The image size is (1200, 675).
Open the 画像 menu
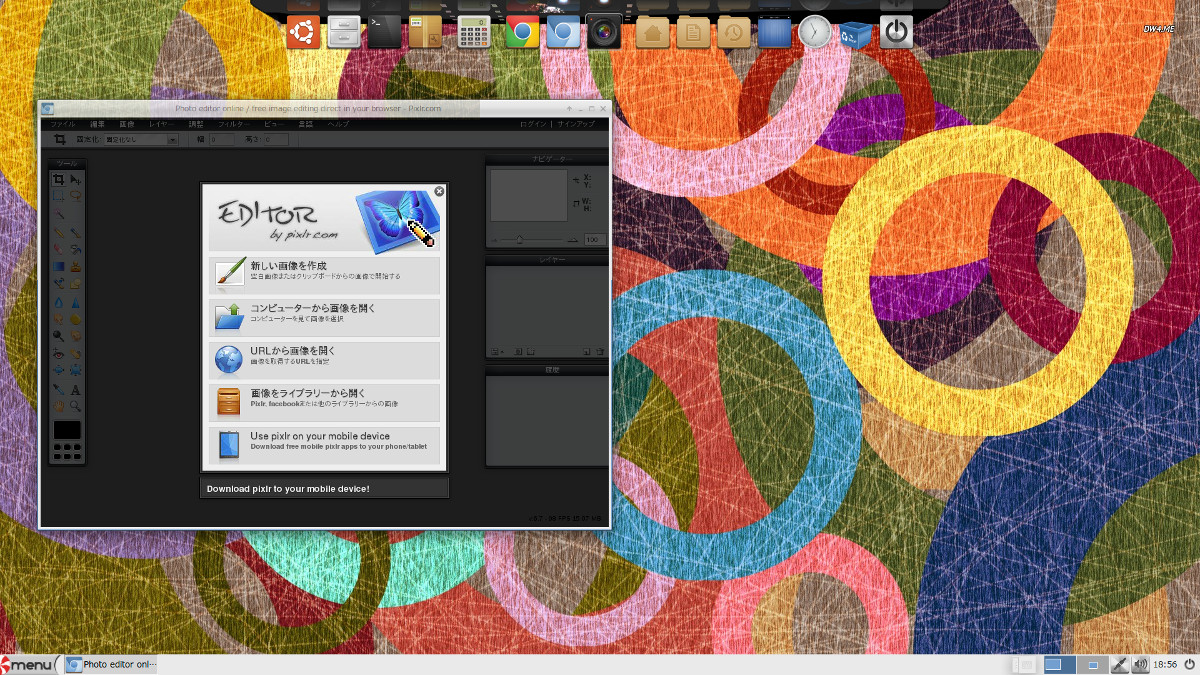coord(127,124)
